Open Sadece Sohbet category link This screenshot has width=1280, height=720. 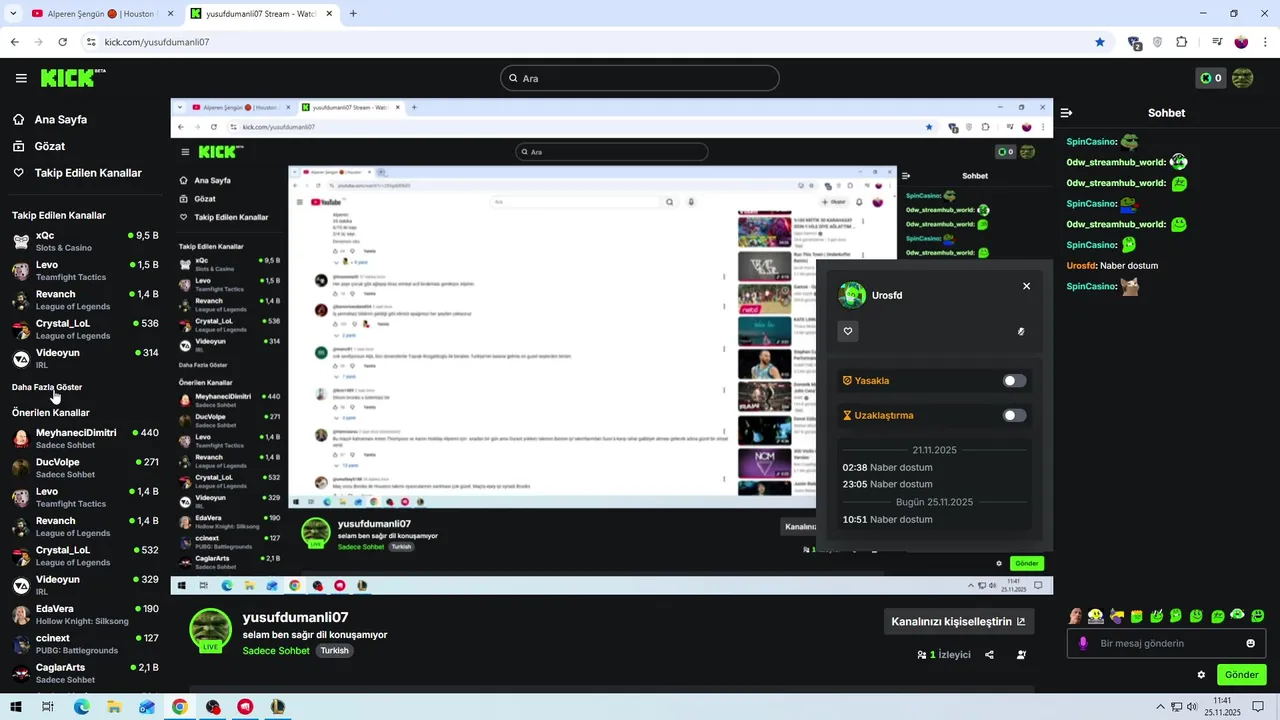click(276, 651)
